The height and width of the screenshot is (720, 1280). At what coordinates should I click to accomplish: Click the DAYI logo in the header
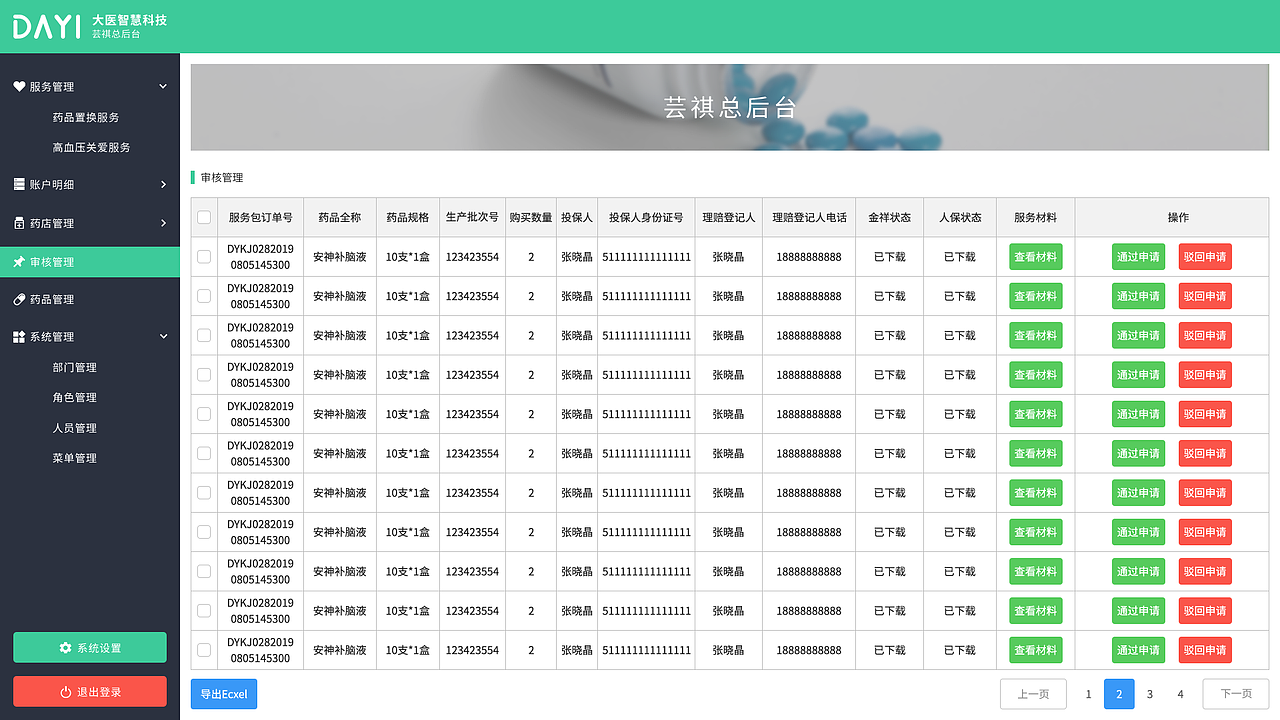46,27
